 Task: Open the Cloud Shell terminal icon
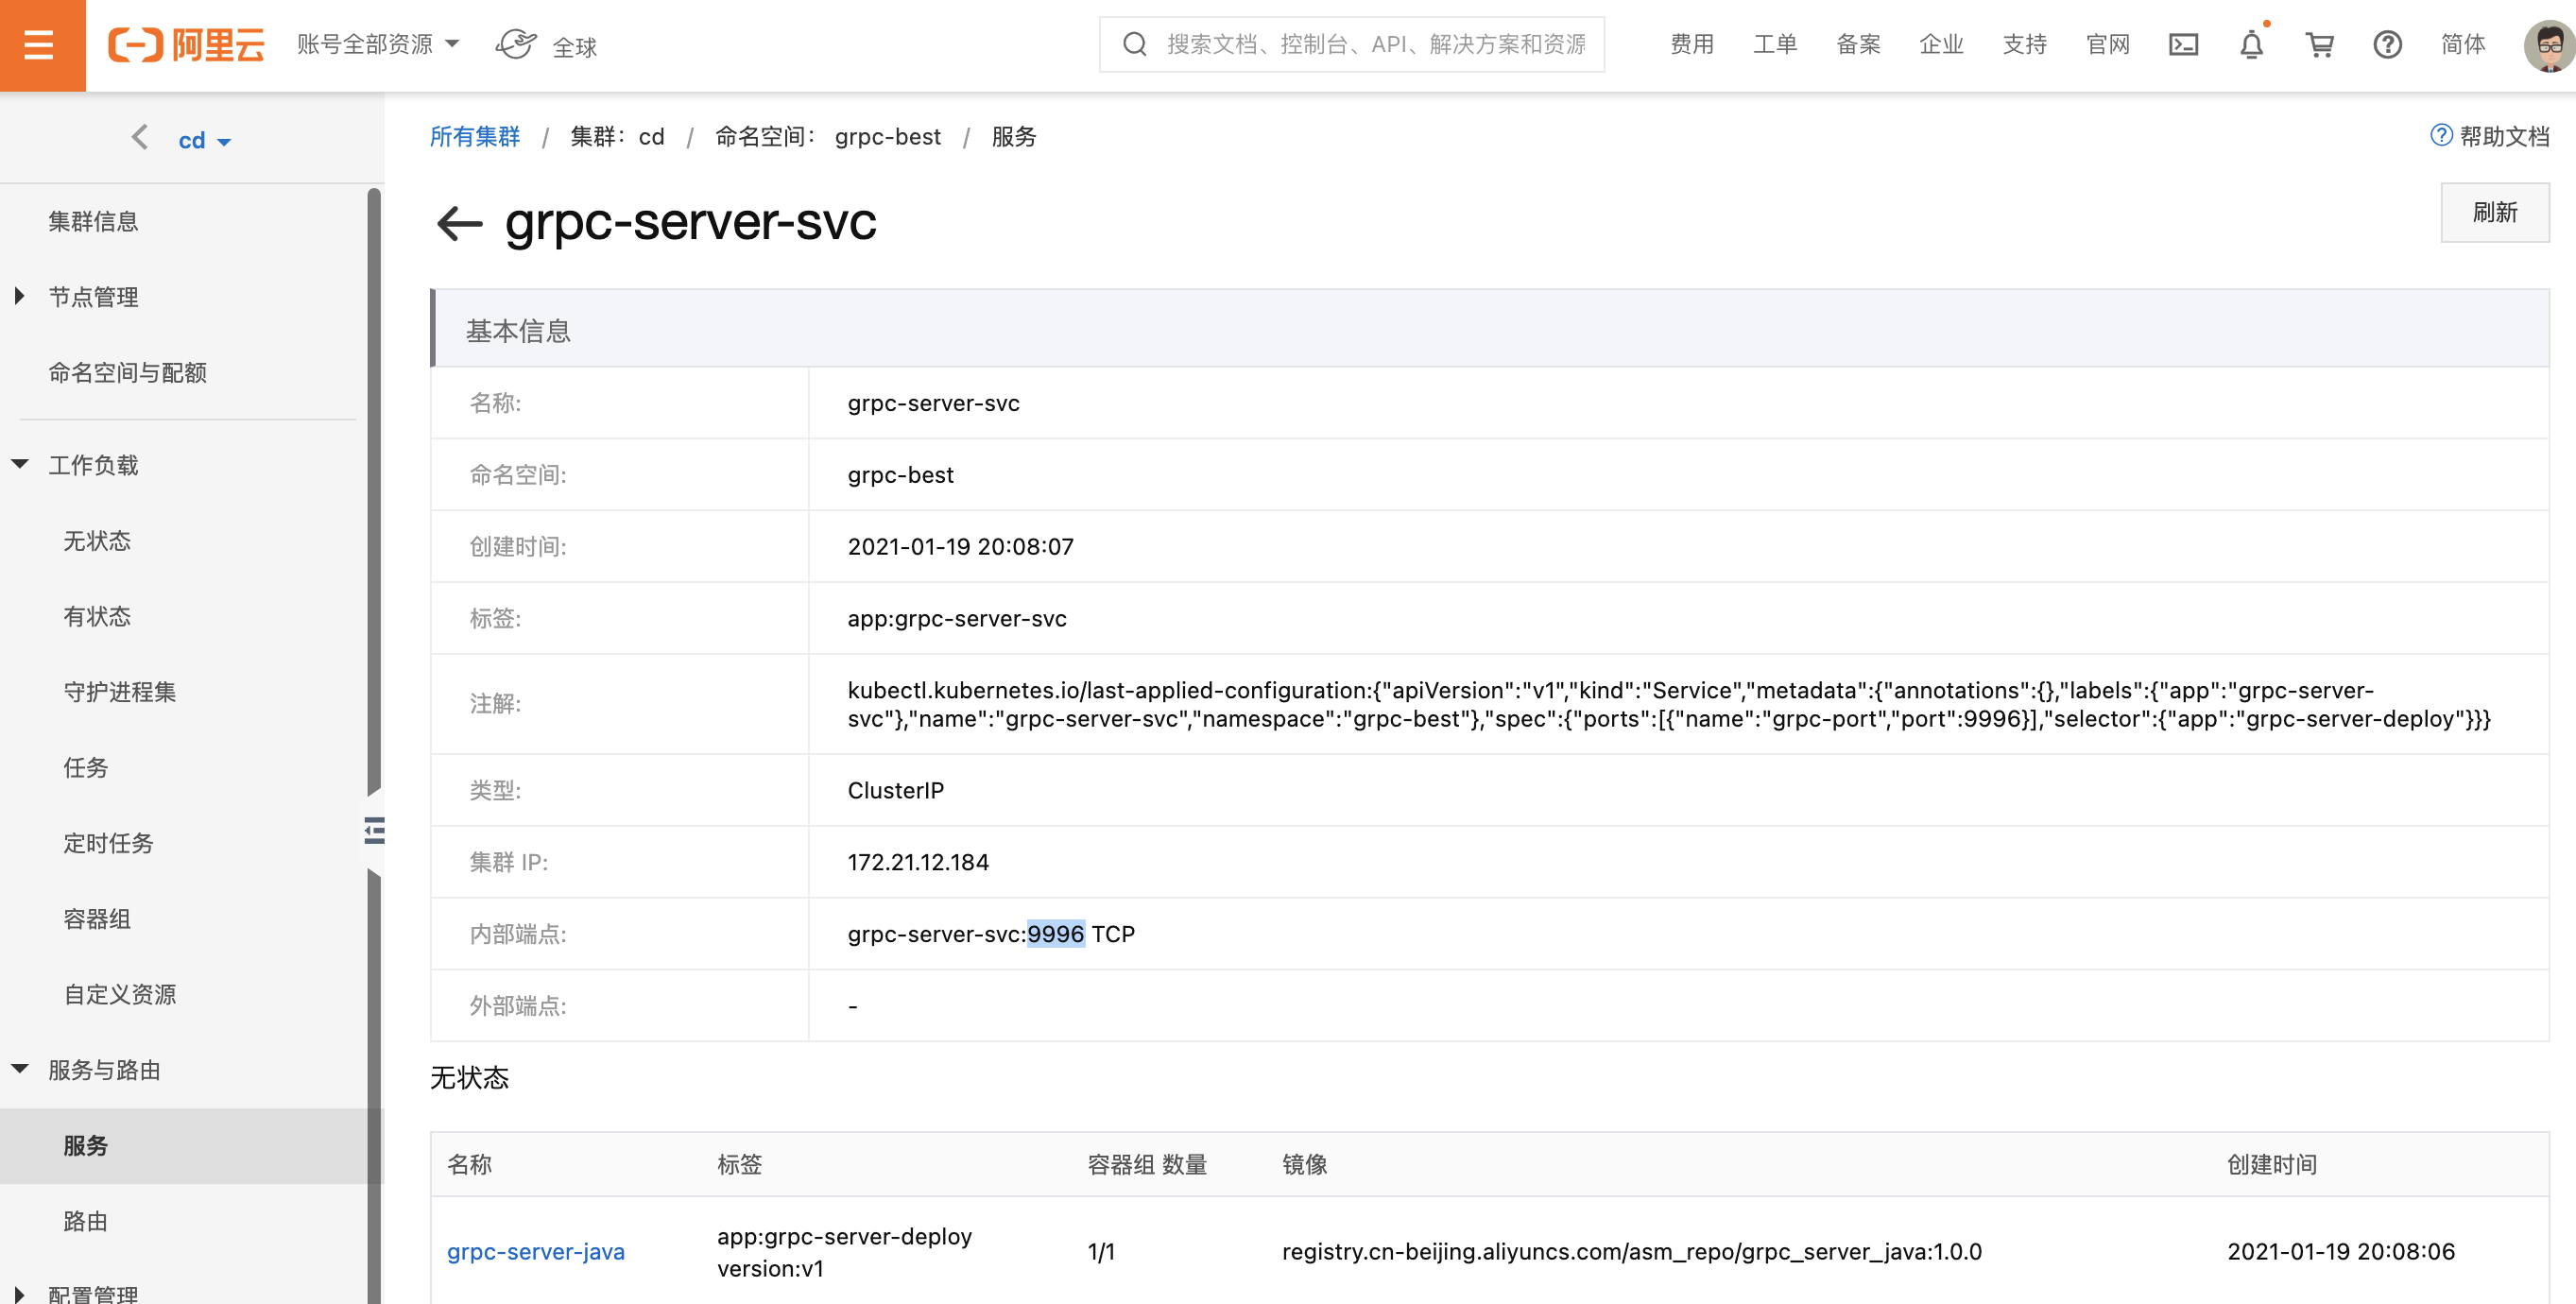pos(2182,45)
